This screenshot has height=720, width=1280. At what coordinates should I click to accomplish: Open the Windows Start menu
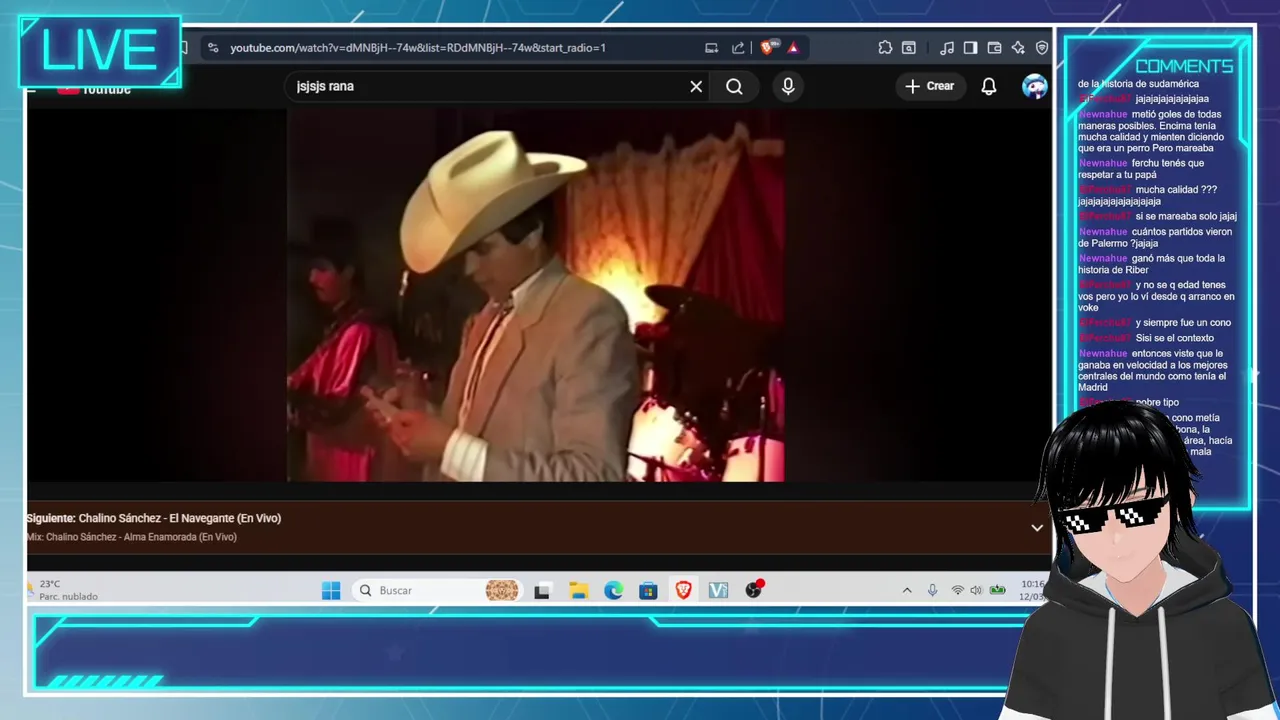point(331,591)
